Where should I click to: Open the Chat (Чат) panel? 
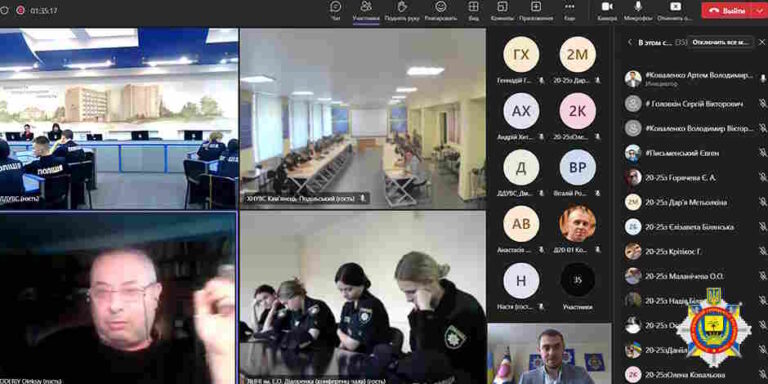tap(336, 11)
